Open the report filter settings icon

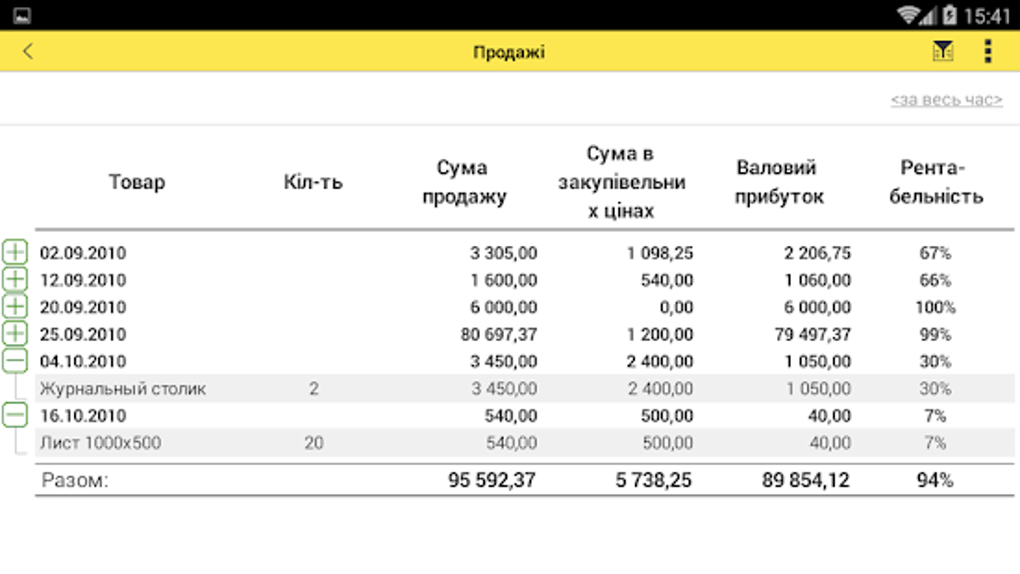tap(943, 51)
